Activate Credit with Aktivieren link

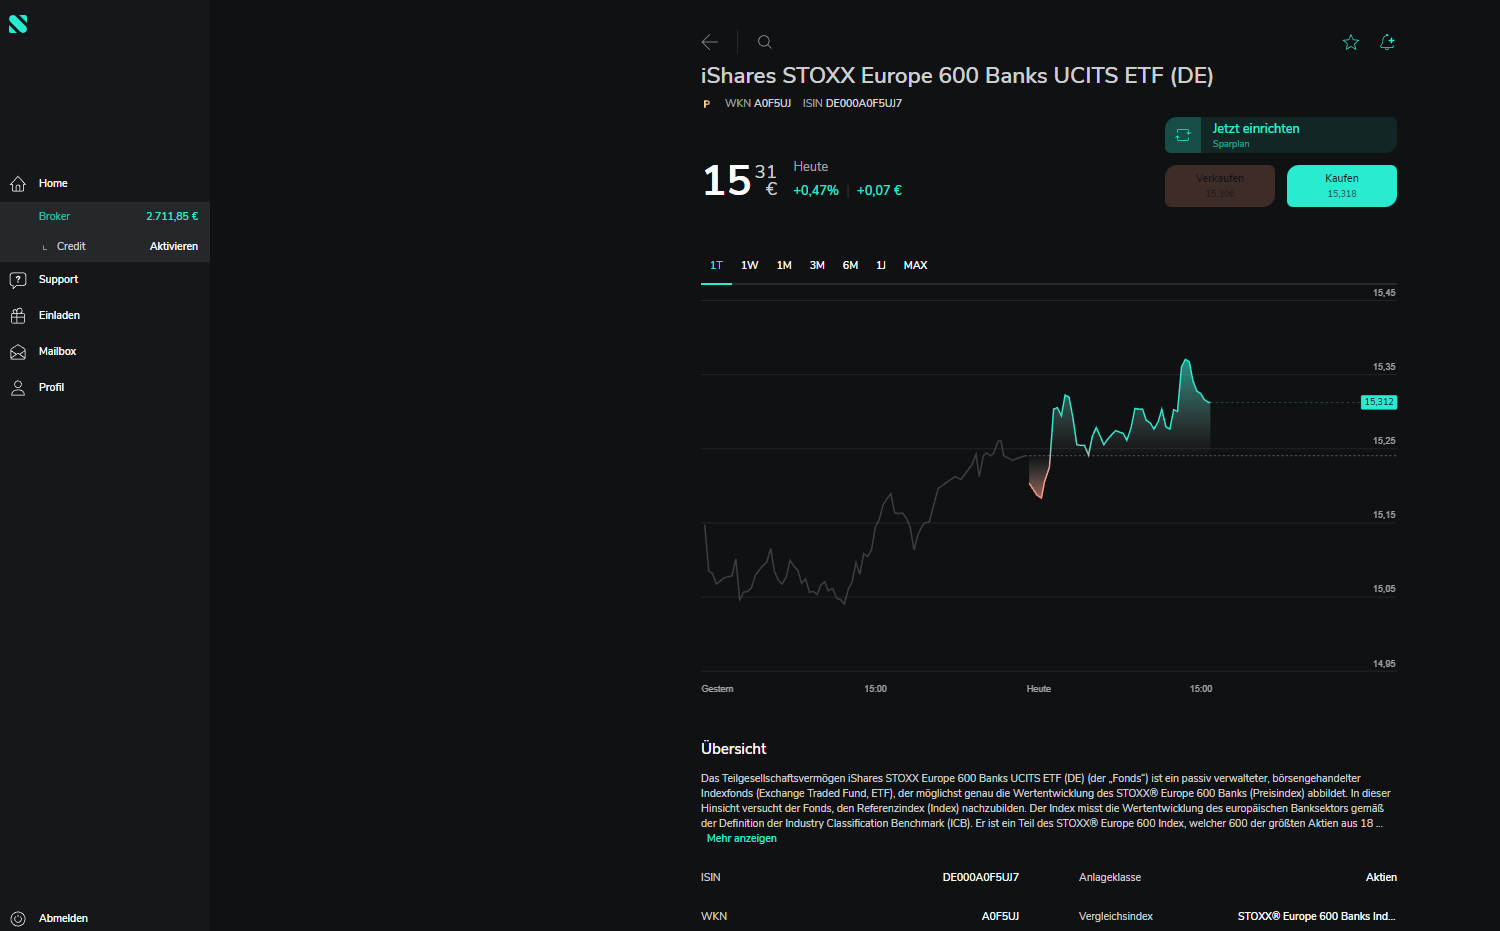[x=174, y=246]
